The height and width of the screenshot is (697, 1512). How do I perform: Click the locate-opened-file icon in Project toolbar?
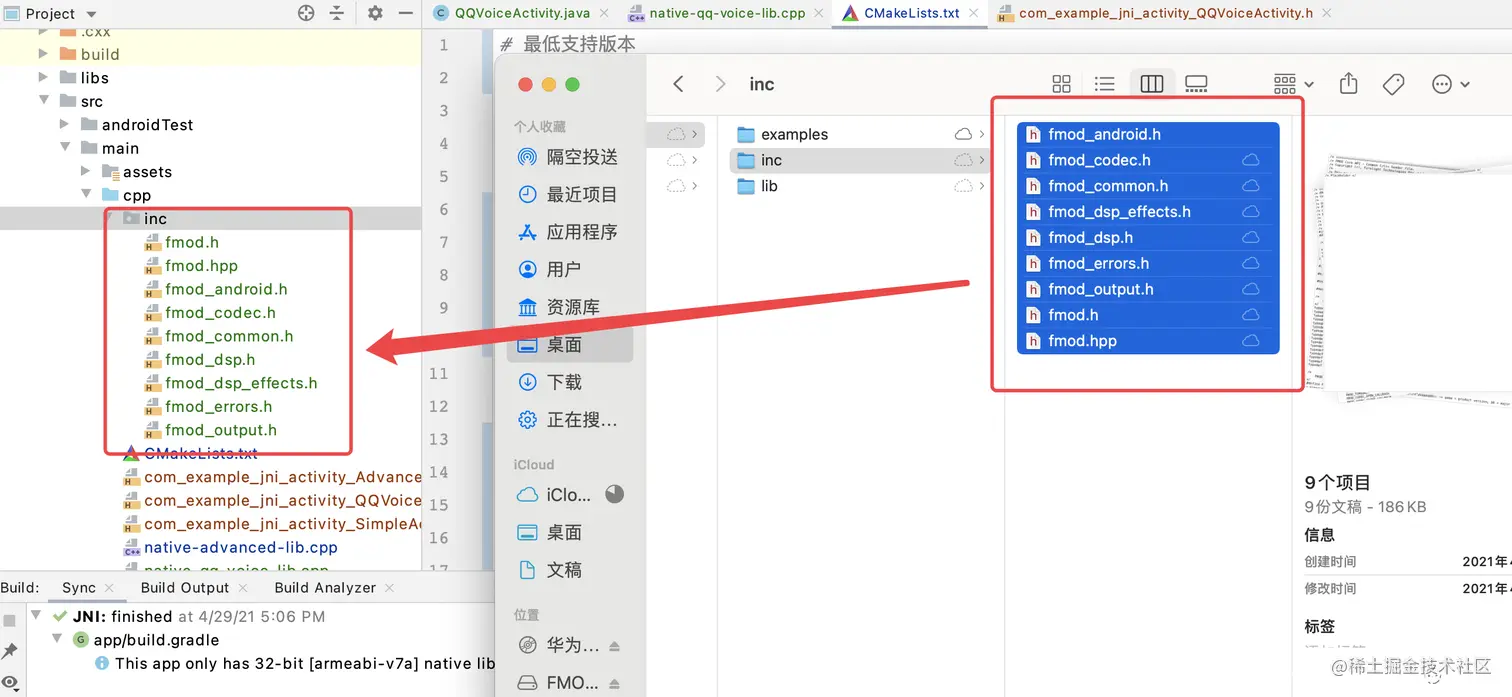tap(307, 14)
